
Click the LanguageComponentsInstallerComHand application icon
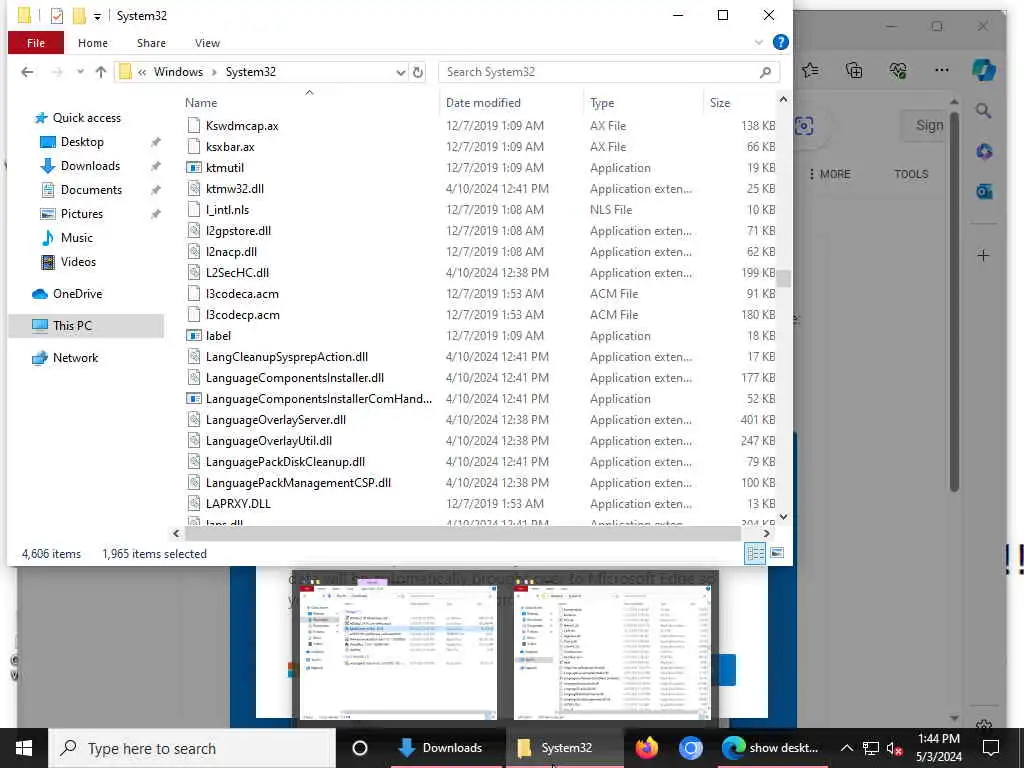point(193,398)
